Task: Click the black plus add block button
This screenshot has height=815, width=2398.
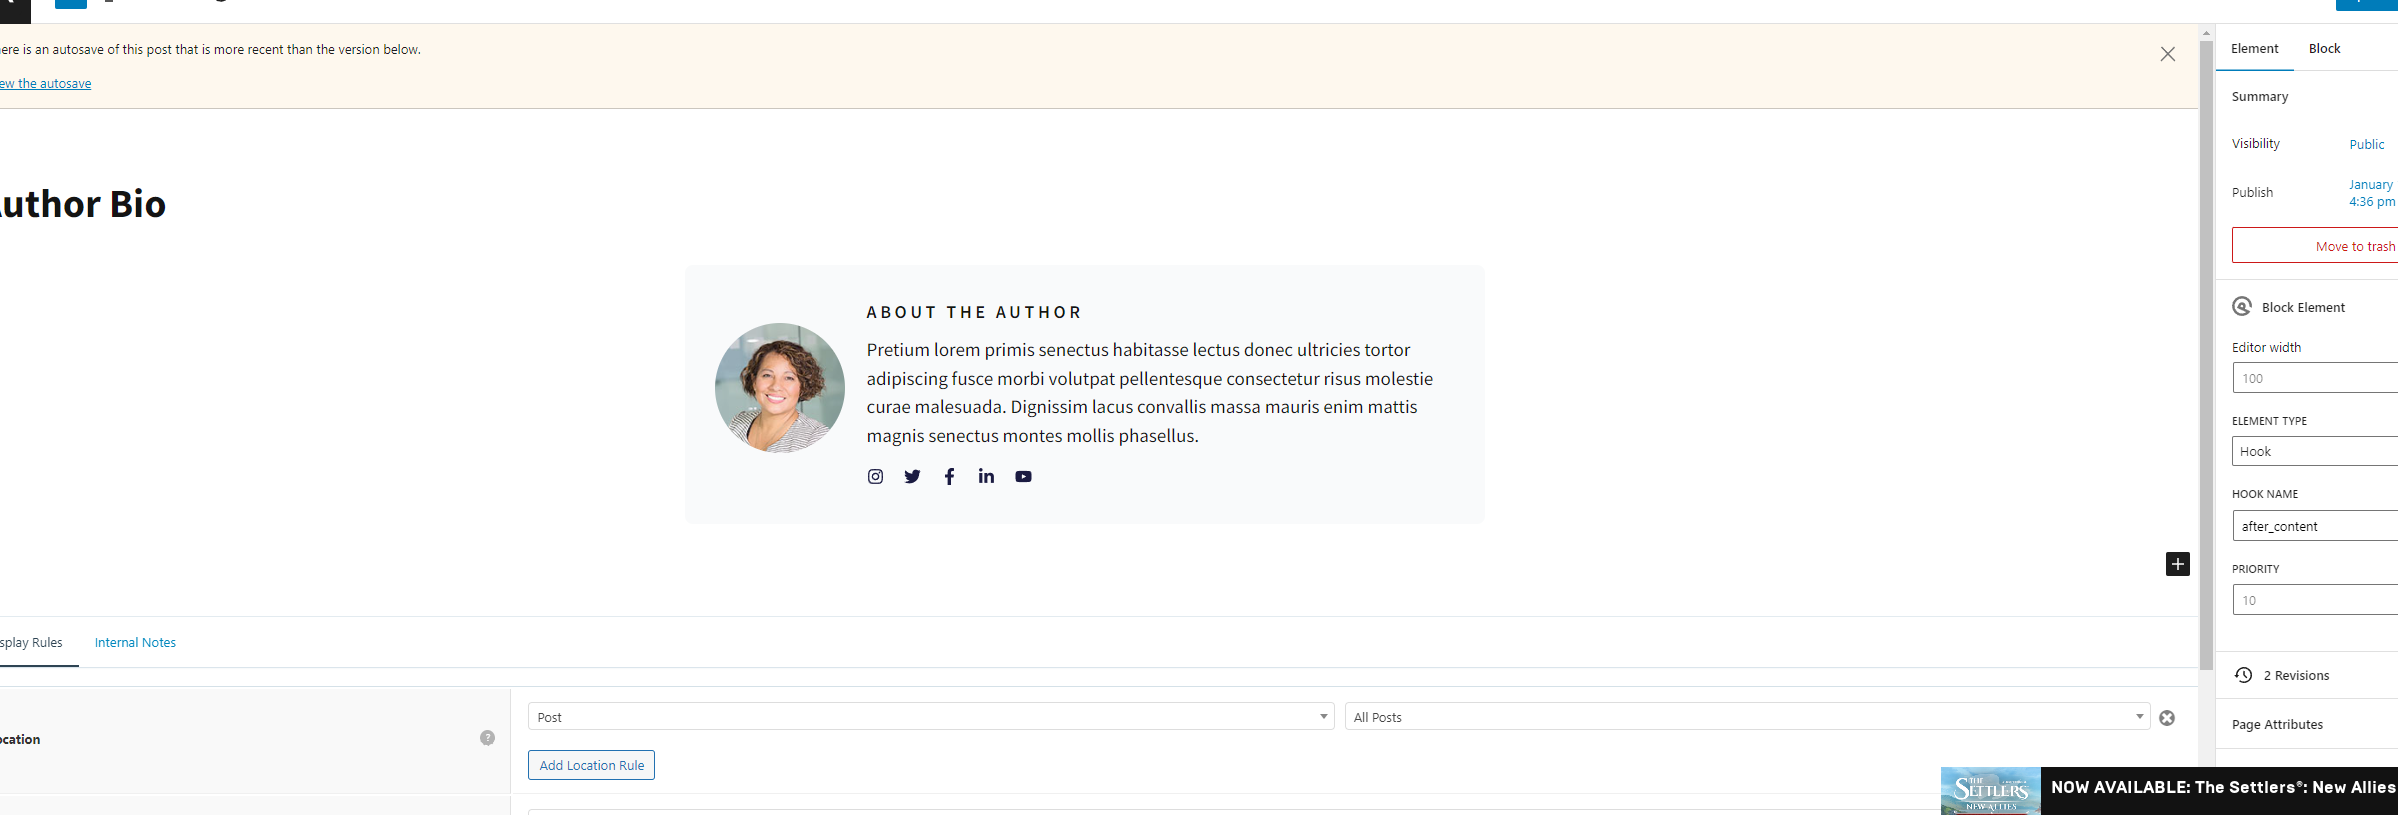Action: click(2177, 564)
